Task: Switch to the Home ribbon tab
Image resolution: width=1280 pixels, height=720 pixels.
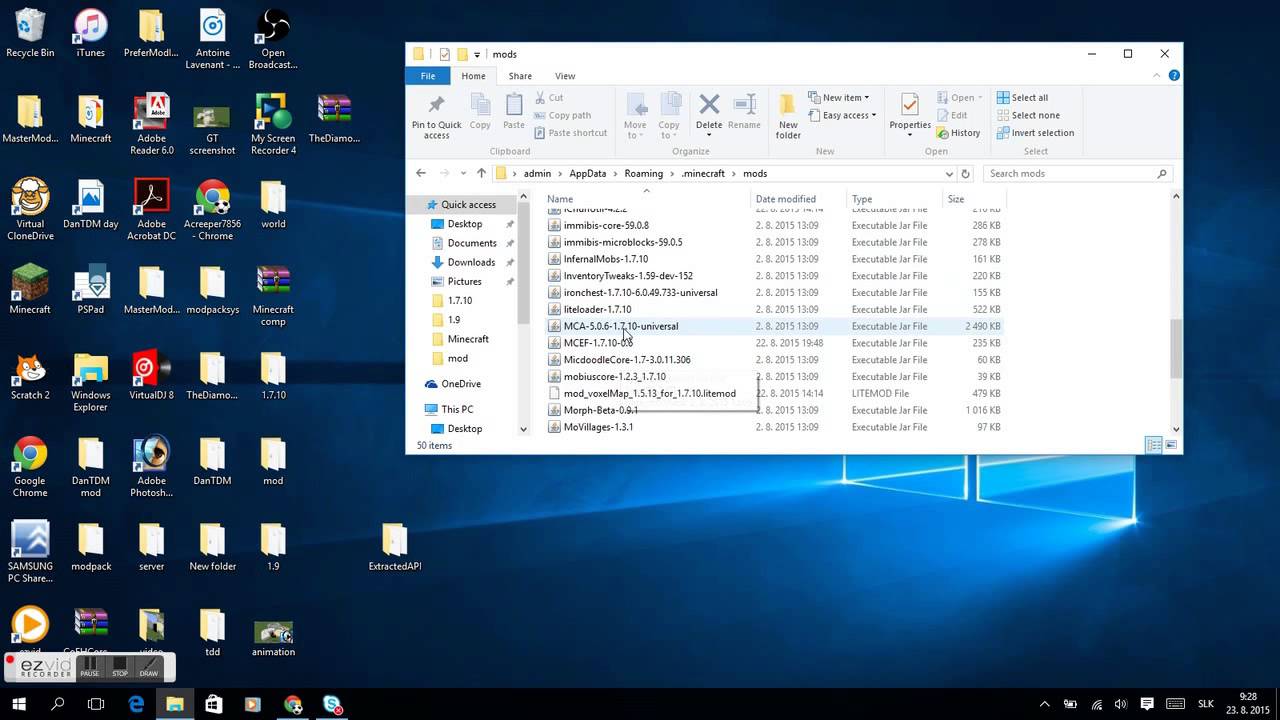Action: (x=473, y=76)
